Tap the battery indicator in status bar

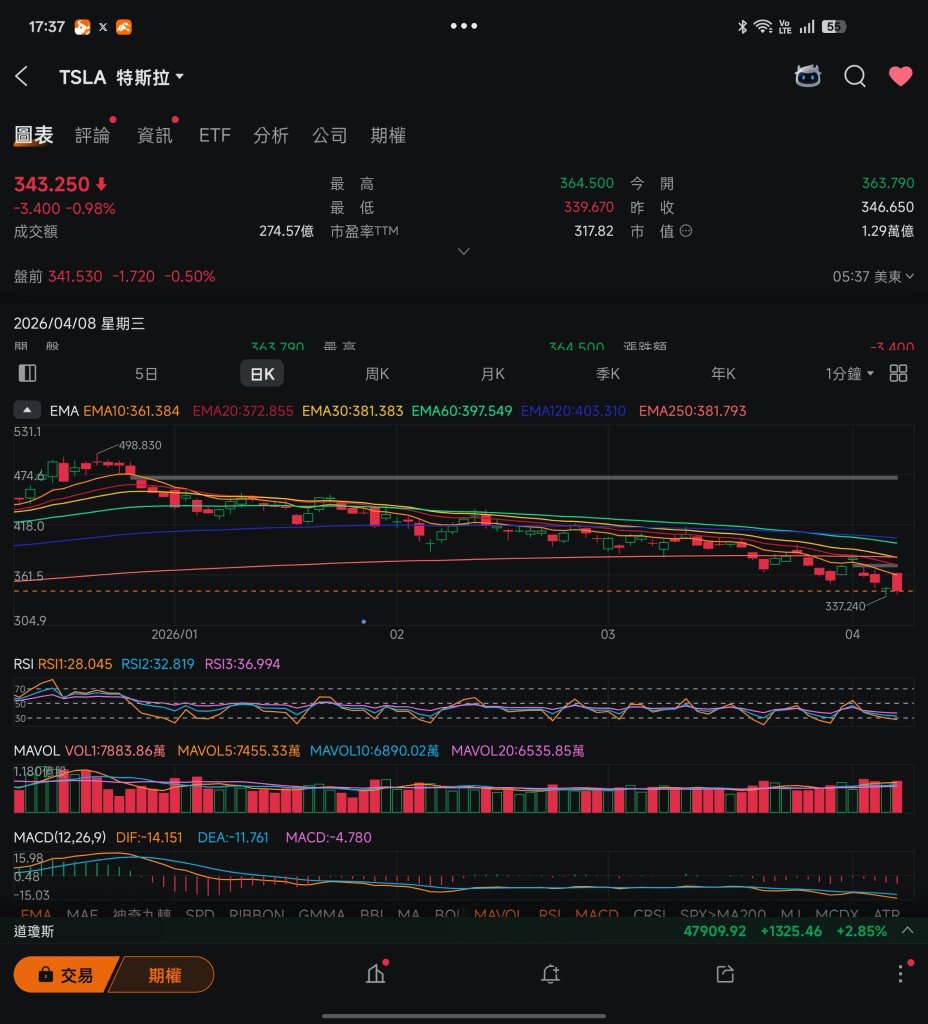click(x=834, y=27)
